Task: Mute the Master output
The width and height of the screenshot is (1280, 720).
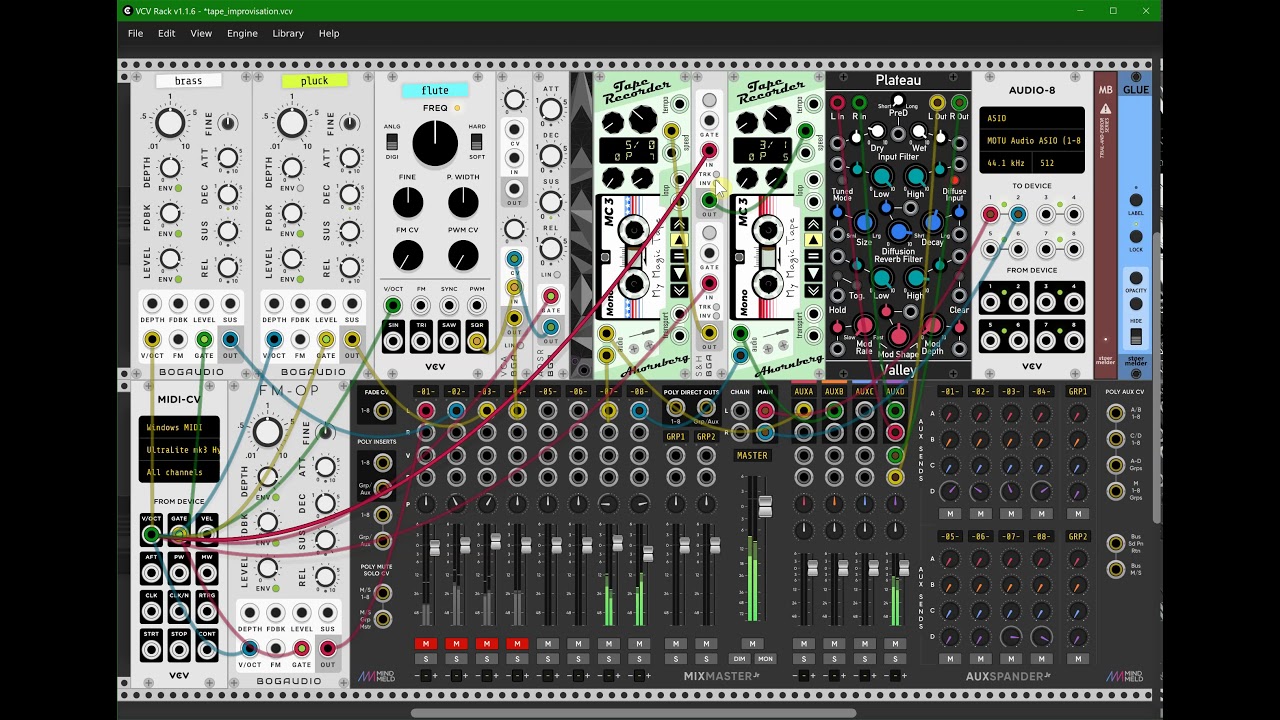Action: point(752,644)
